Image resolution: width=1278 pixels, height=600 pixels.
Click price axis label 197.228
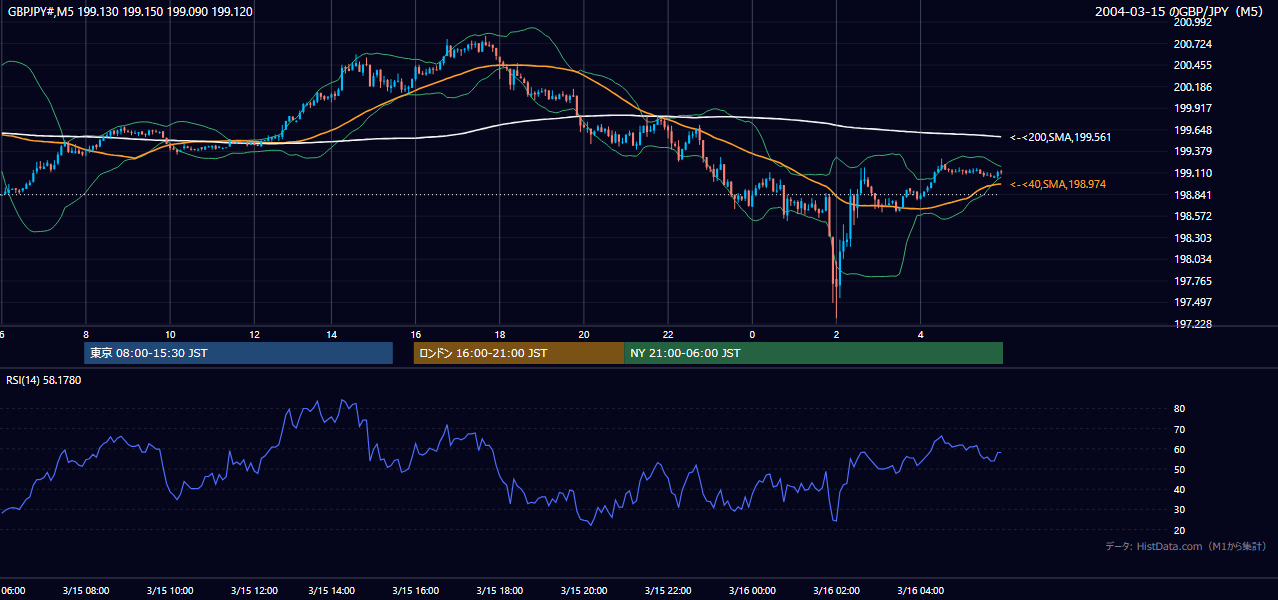(1192, 324)
